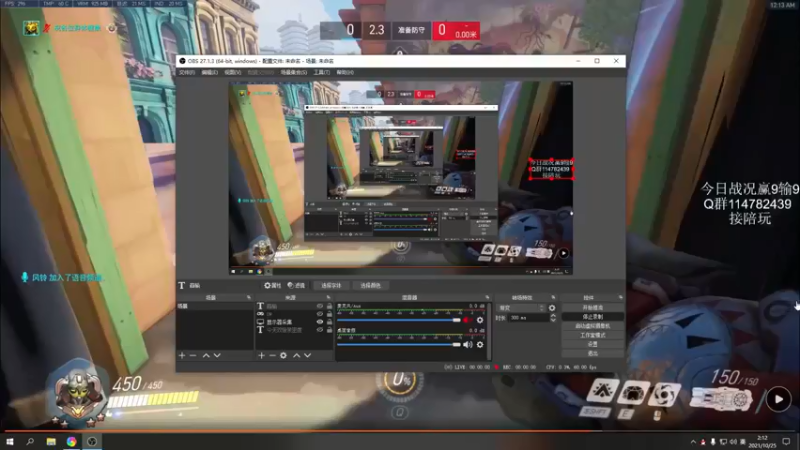Viewport: 800px width, 450px height.
Task: Select the red-outlined text box in preview
Action: point(551,169)
